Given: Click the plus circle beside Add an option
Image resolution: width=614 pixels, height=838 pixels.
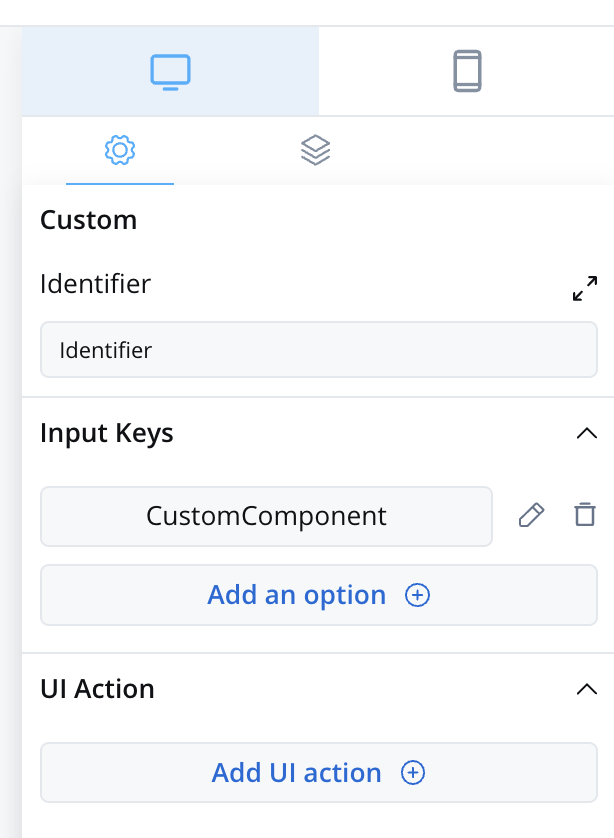Looking at the screenshot, I should [417, 595].
